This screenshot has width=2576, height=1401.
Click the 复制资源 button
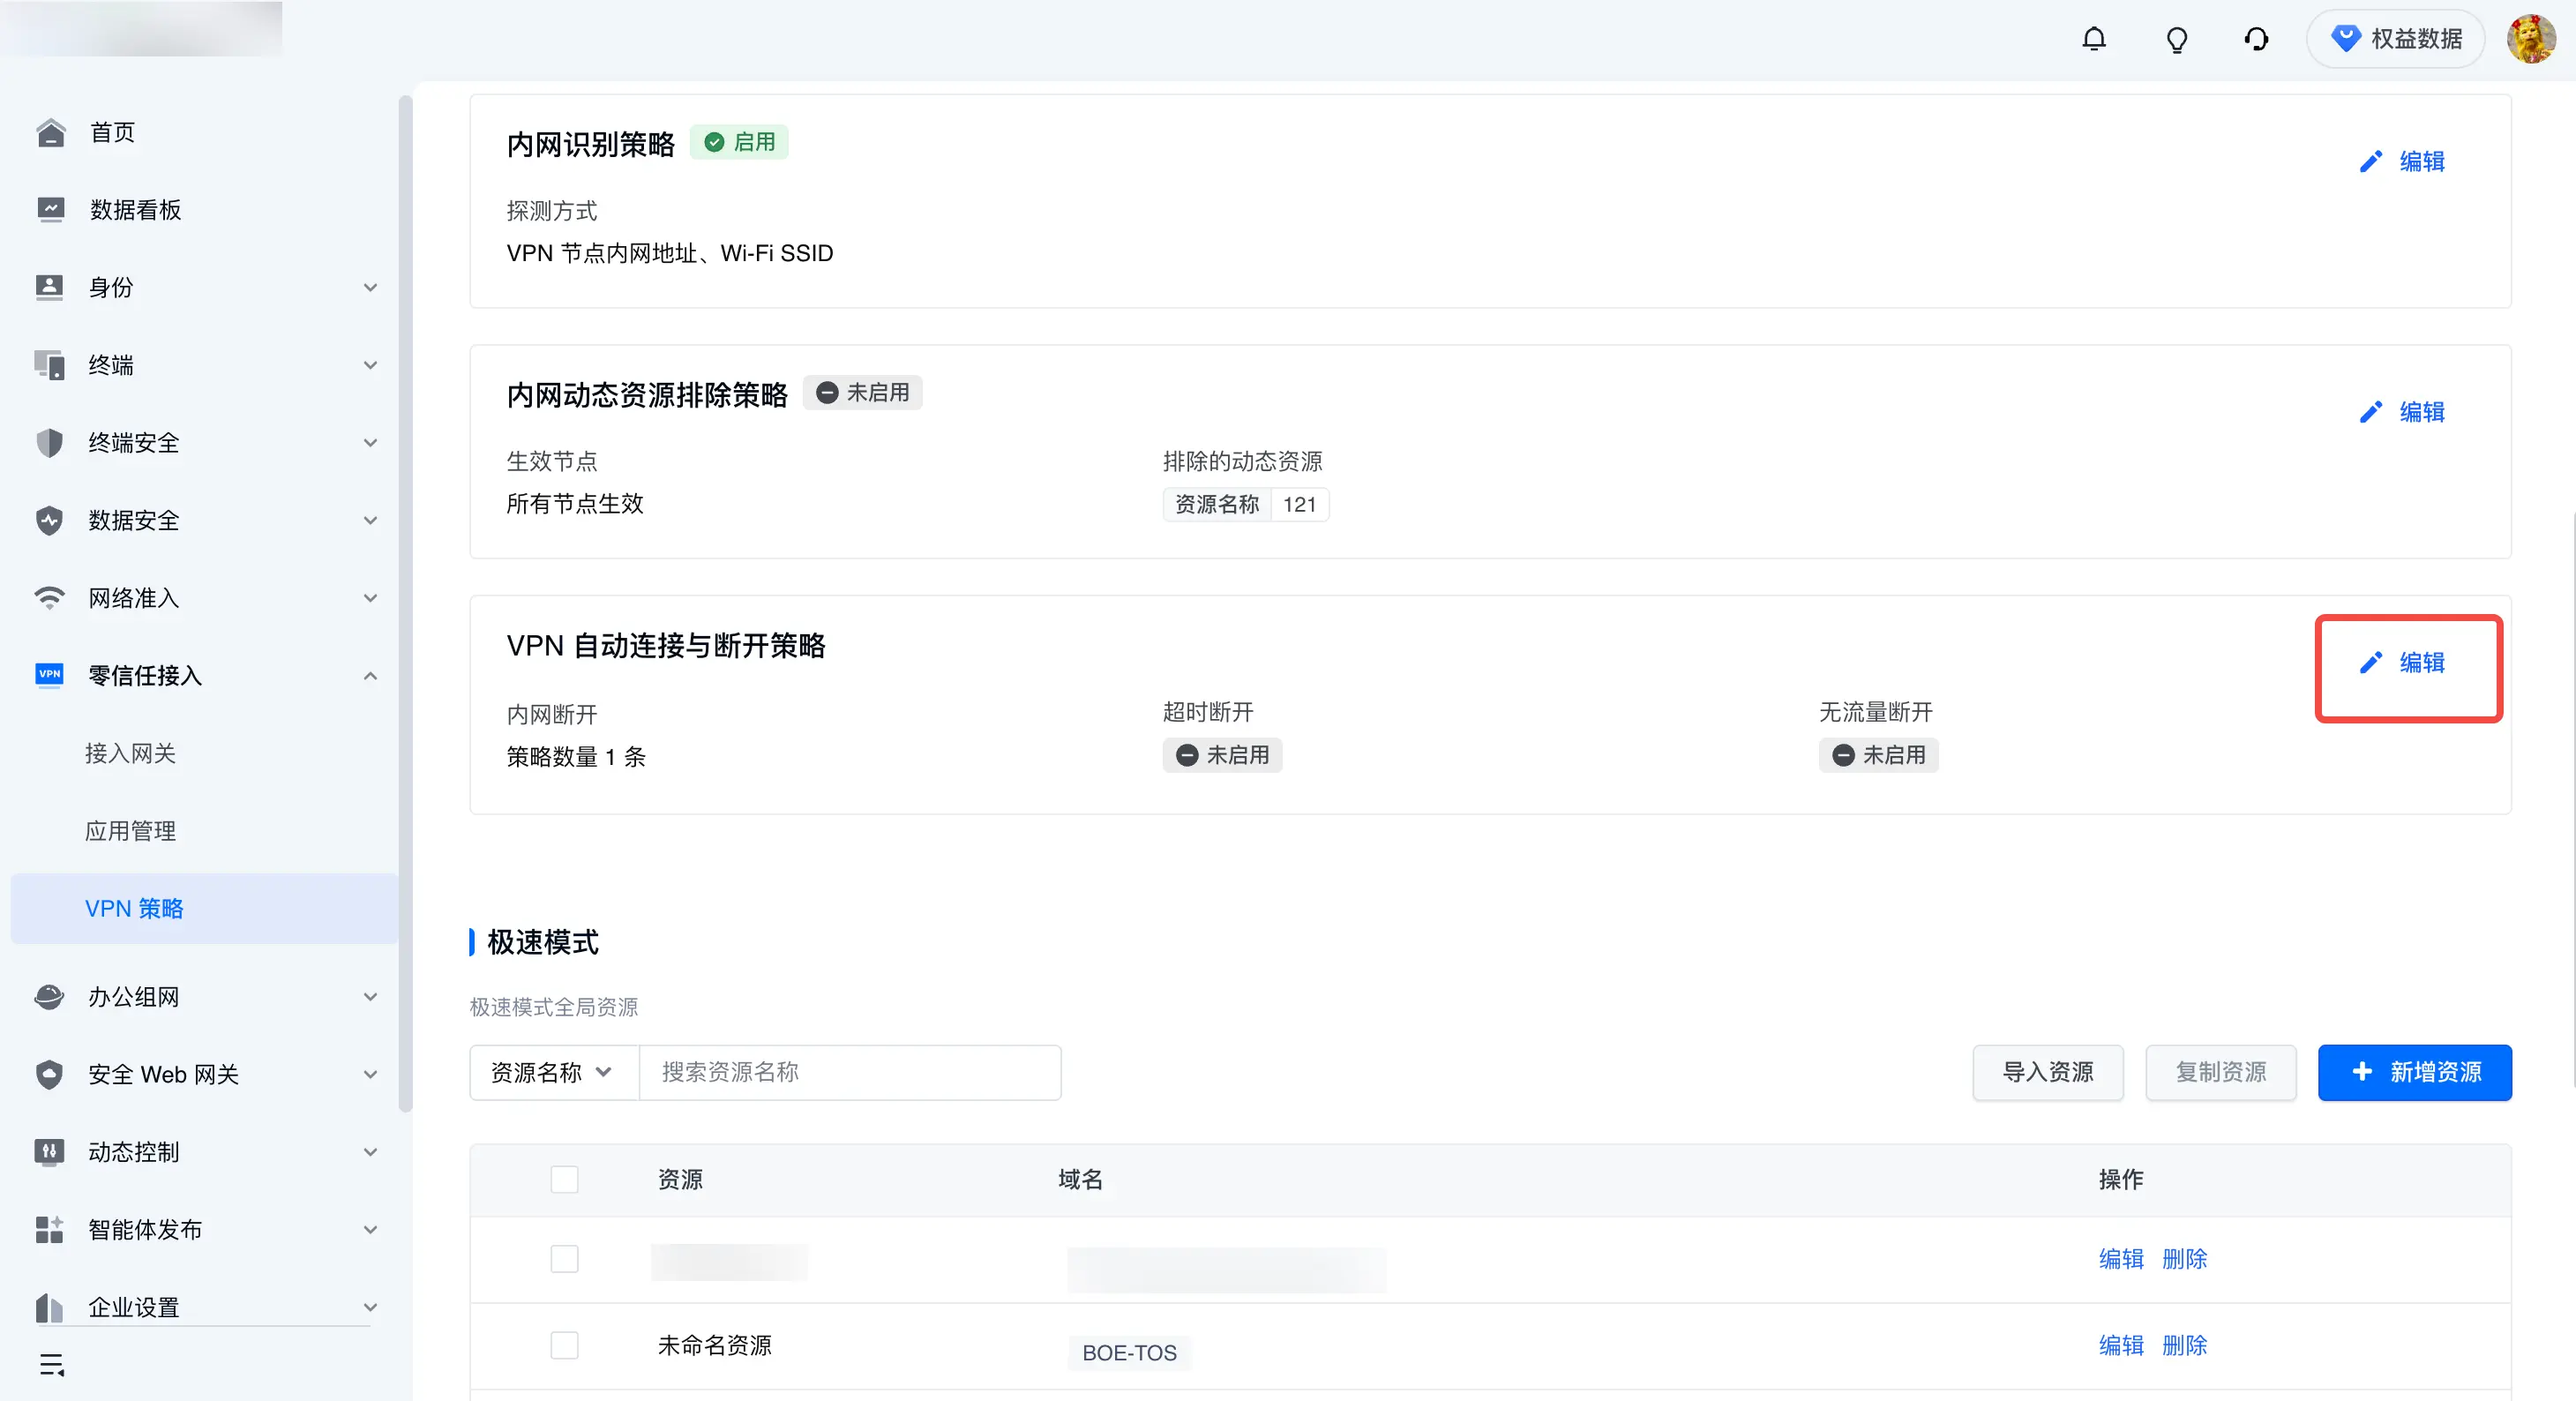[x=2220, y=1072]
